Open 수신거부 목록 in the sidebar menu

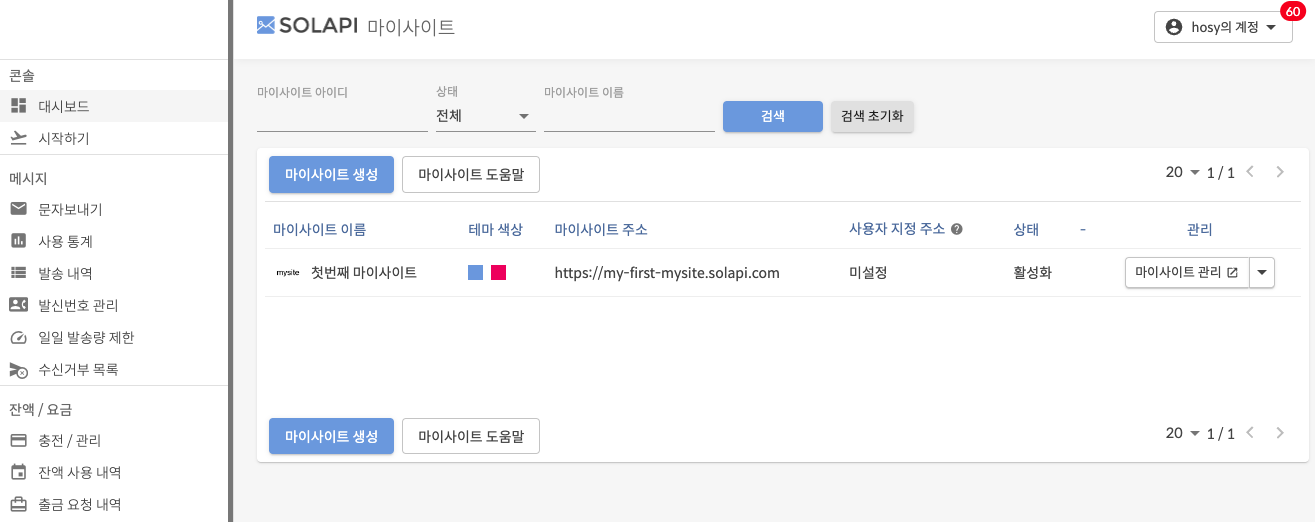(78, 369)
